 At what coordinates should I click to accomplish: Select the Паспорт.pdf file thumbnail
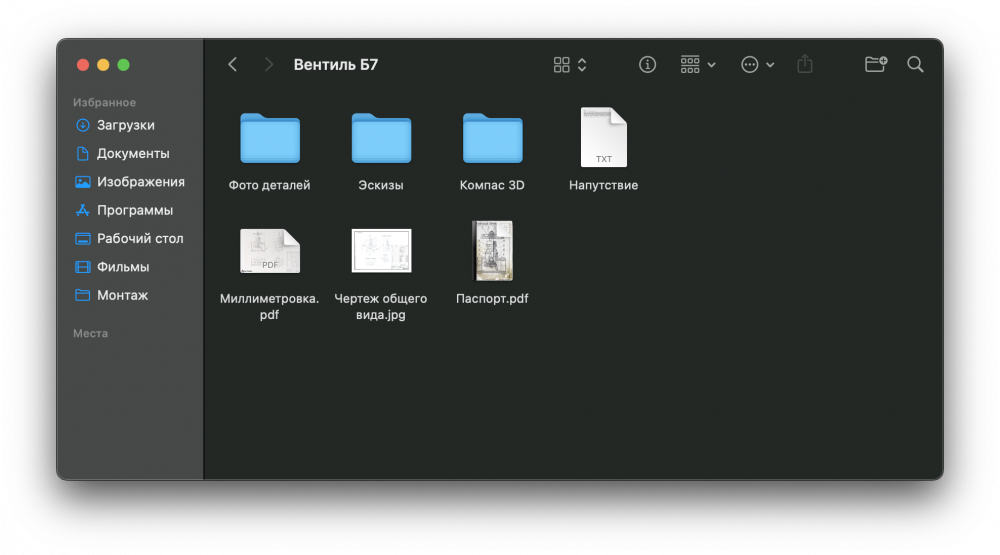[492, 250]
